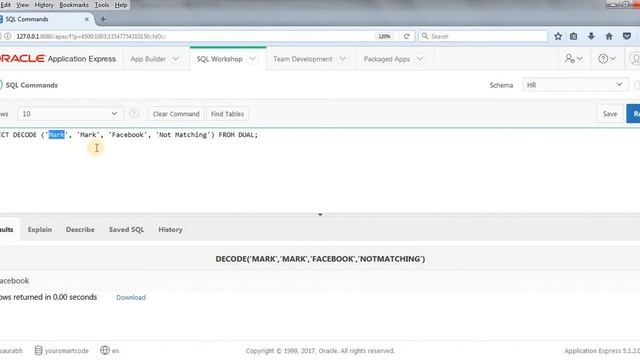The image size is (640, 360).
Task: Expand the SQL Workshop dropdown arrow
Action: 253,59
